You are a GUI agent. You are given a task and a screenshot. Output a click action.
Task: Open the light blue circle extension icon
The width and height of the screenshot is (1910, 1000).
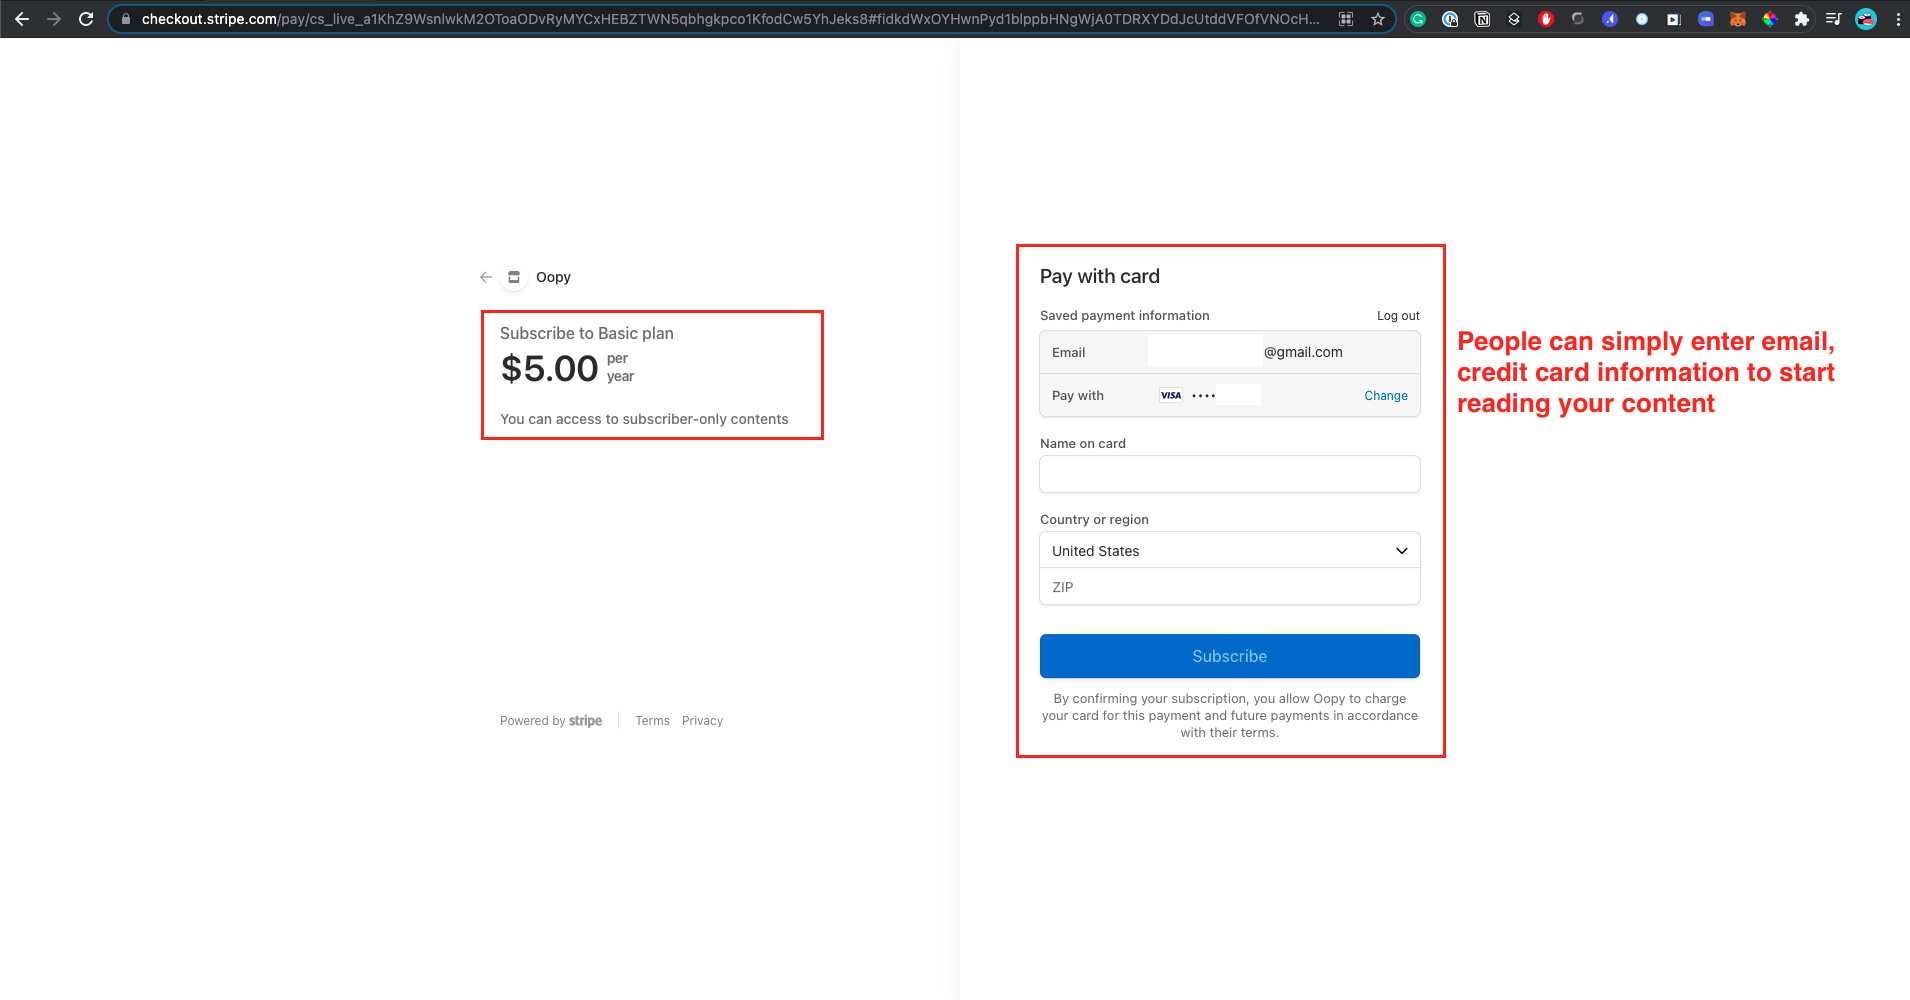pos(1642,19)
